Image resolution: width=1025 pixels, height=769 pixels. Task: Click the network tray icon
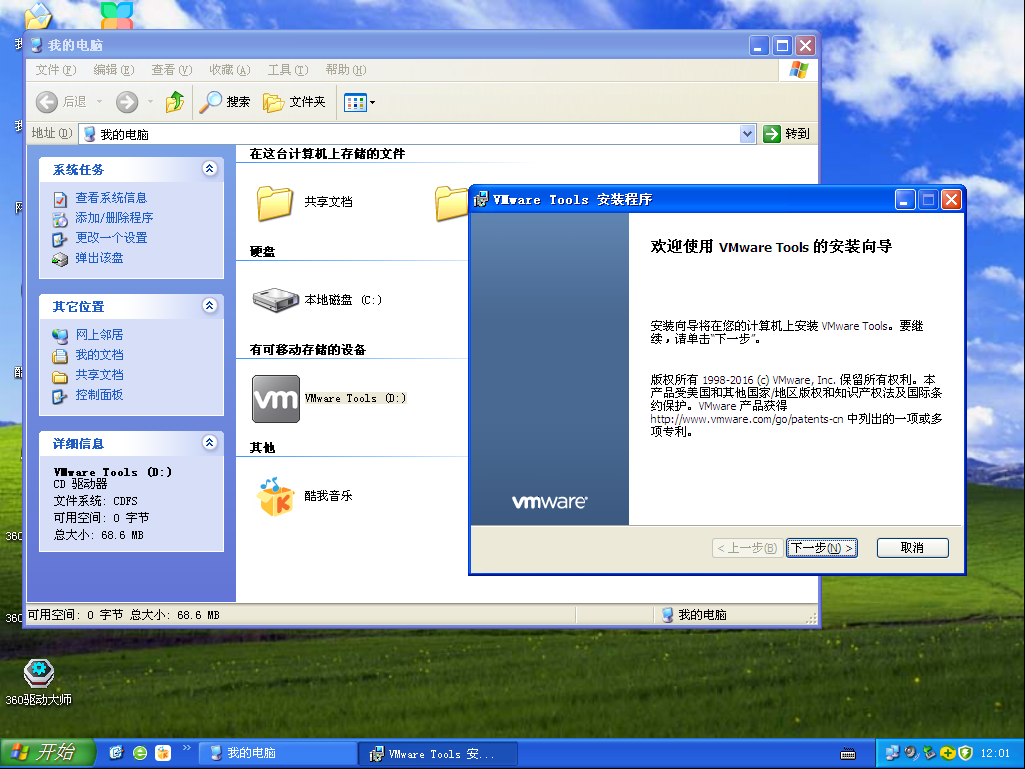tap(892, 753)
